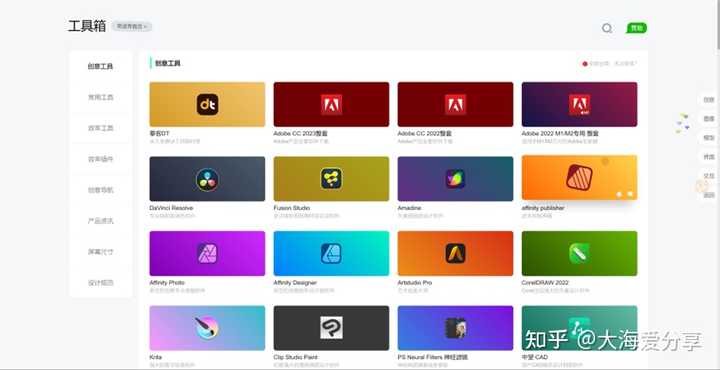Click the green button at top right

pyautogui.click(x=636, y=28)
